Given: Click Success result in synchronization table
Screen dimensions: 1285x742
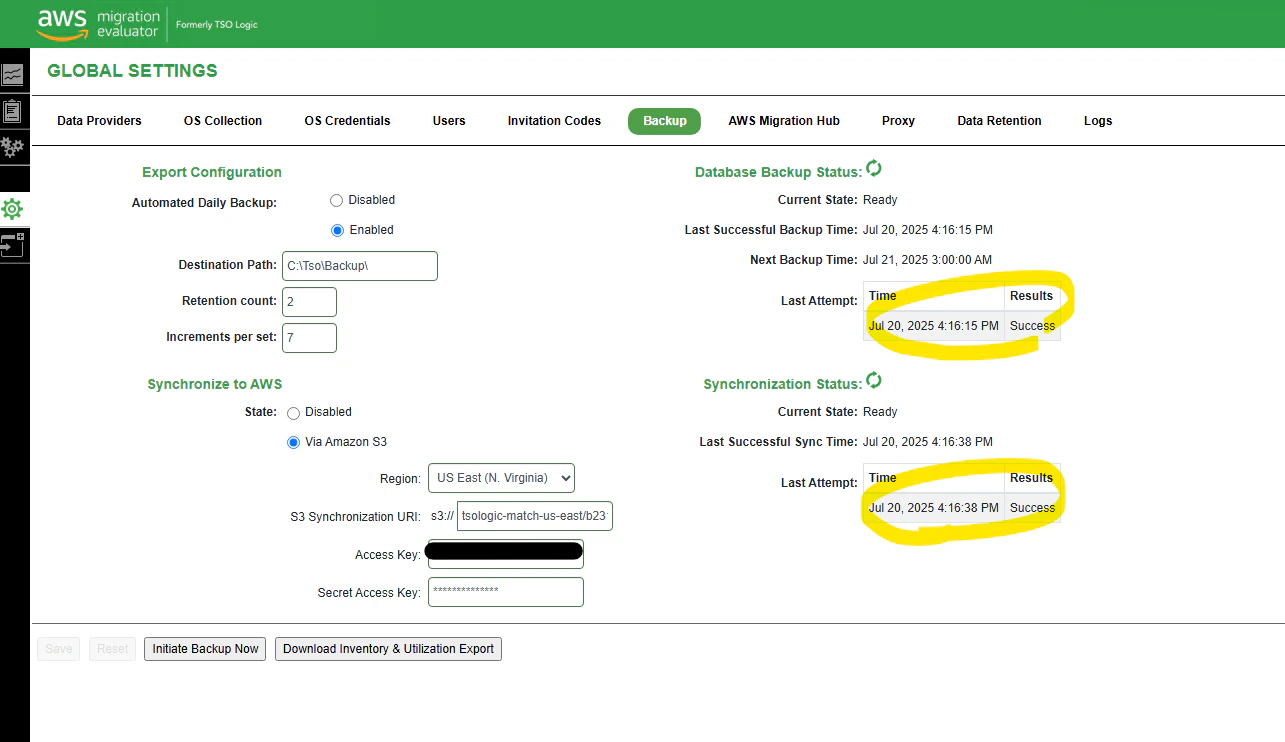Looking at the screenshot, I should tap(1032, 508).
